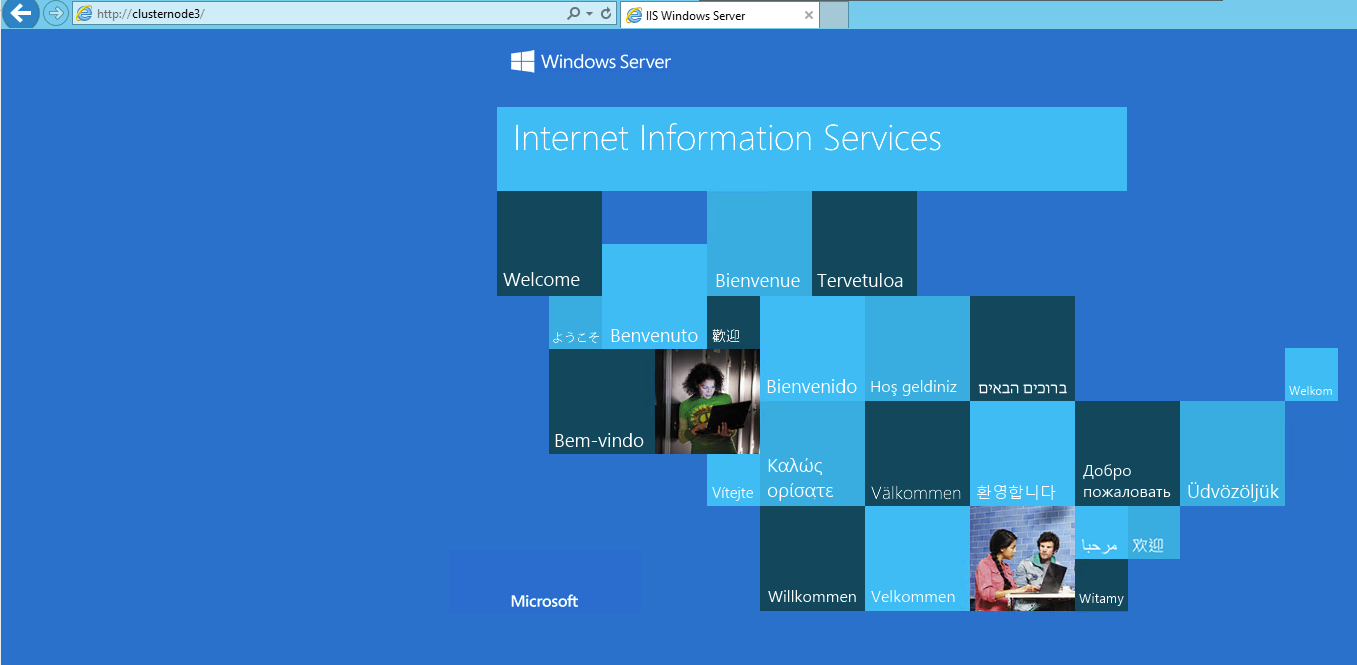Screen dimensions: 1357x665
Task: Click the Willkommen tile
Action: (x=812, y=558)
